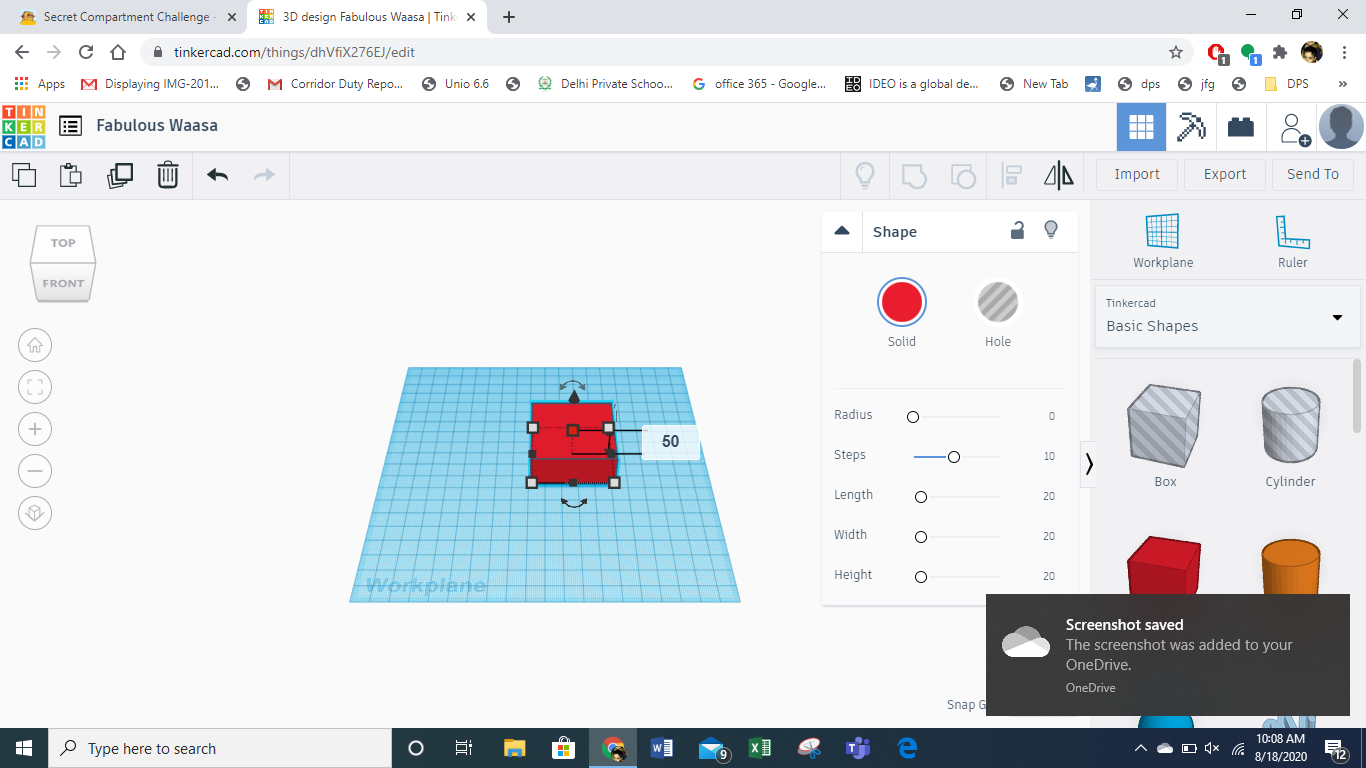Click the Copy icon in toolbar

[x=24, y=175]
